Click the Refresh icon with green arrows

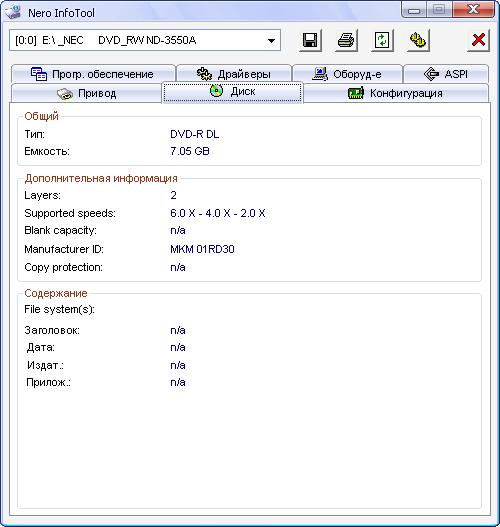[382, 40]
